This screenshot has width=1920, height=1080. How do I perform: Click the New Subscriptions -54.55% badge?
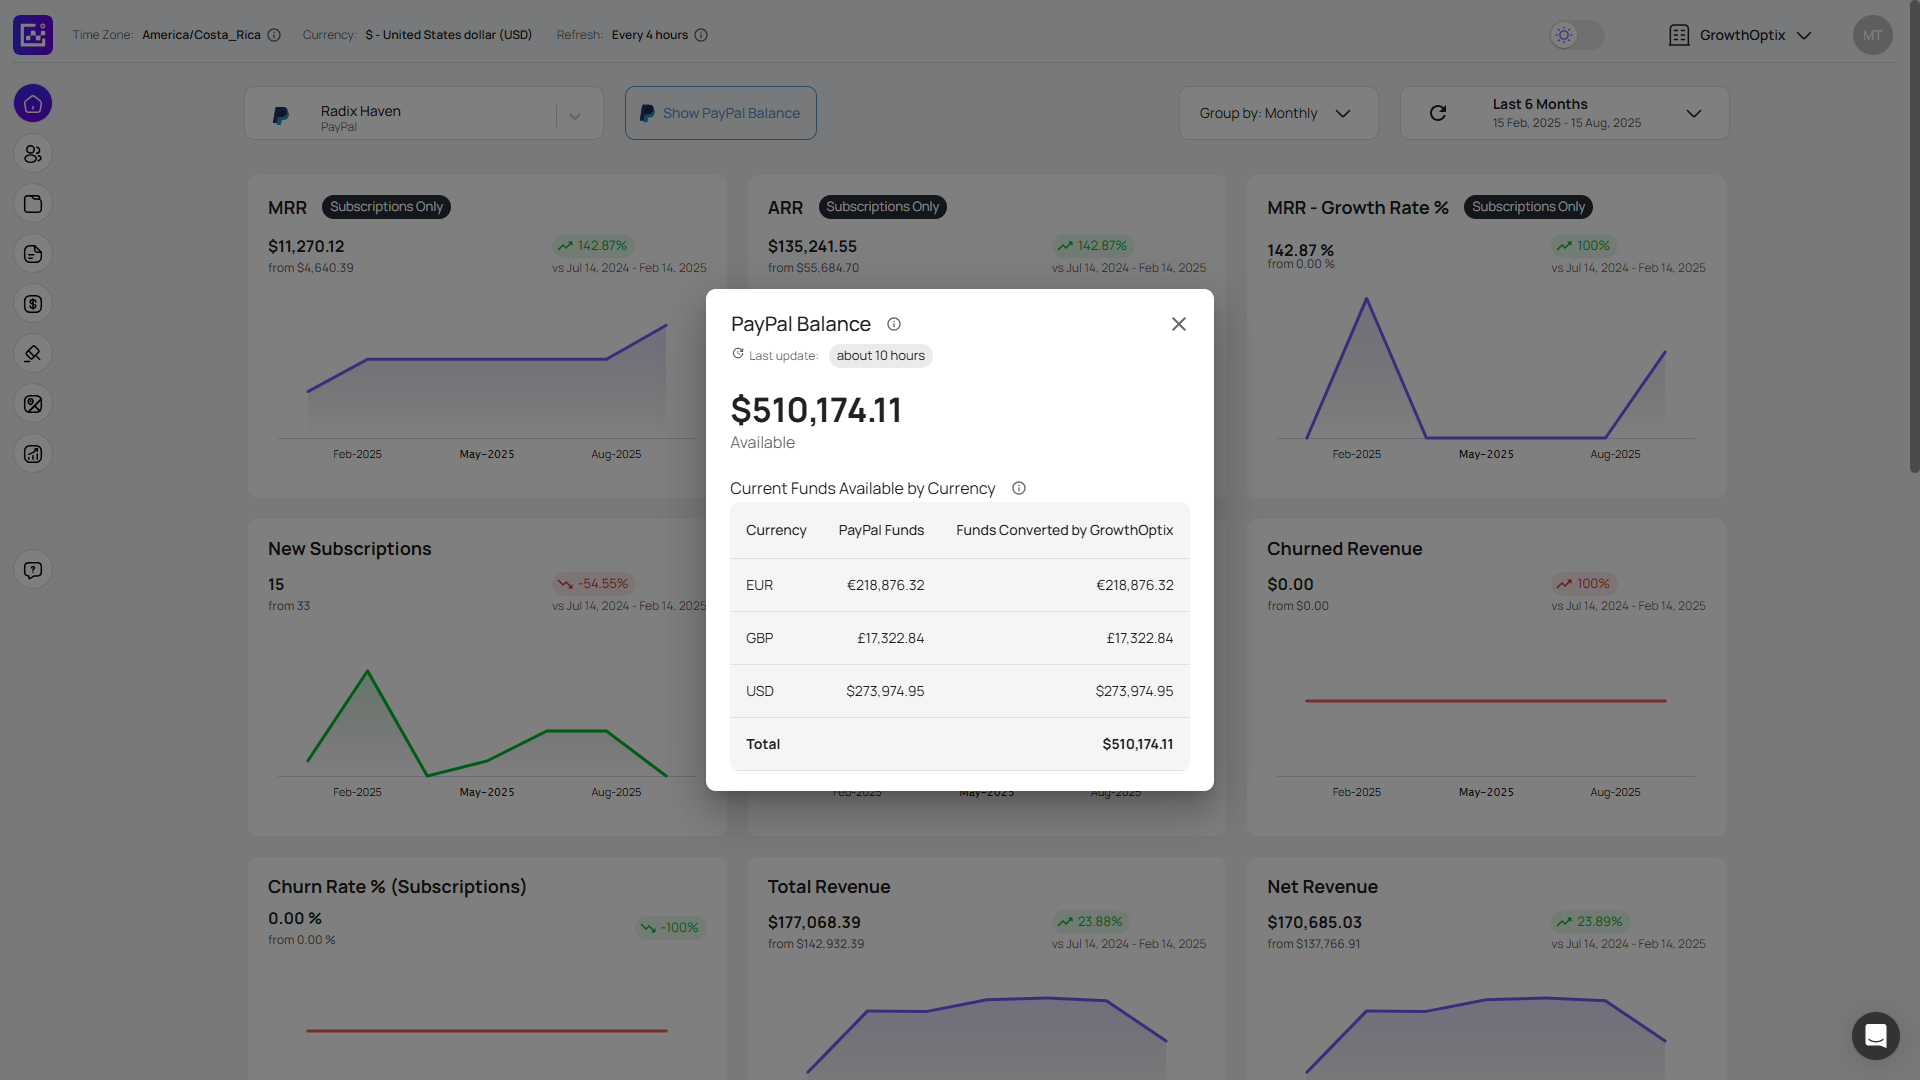[x=594, y=584]
